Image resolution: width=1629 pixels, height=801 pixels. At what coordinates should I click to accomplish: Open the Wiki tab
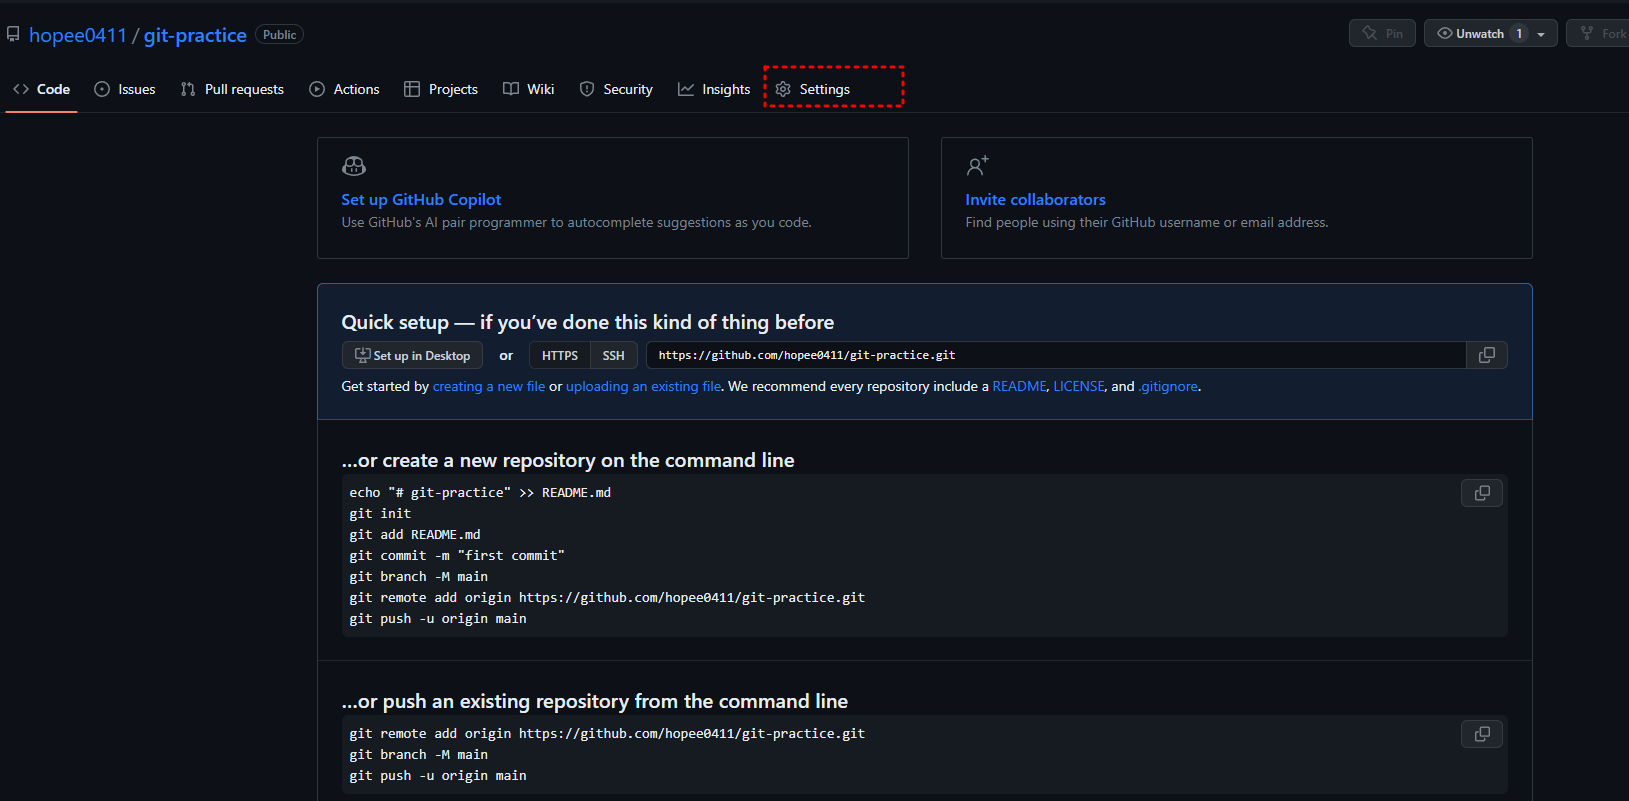[x=528, y=89]
